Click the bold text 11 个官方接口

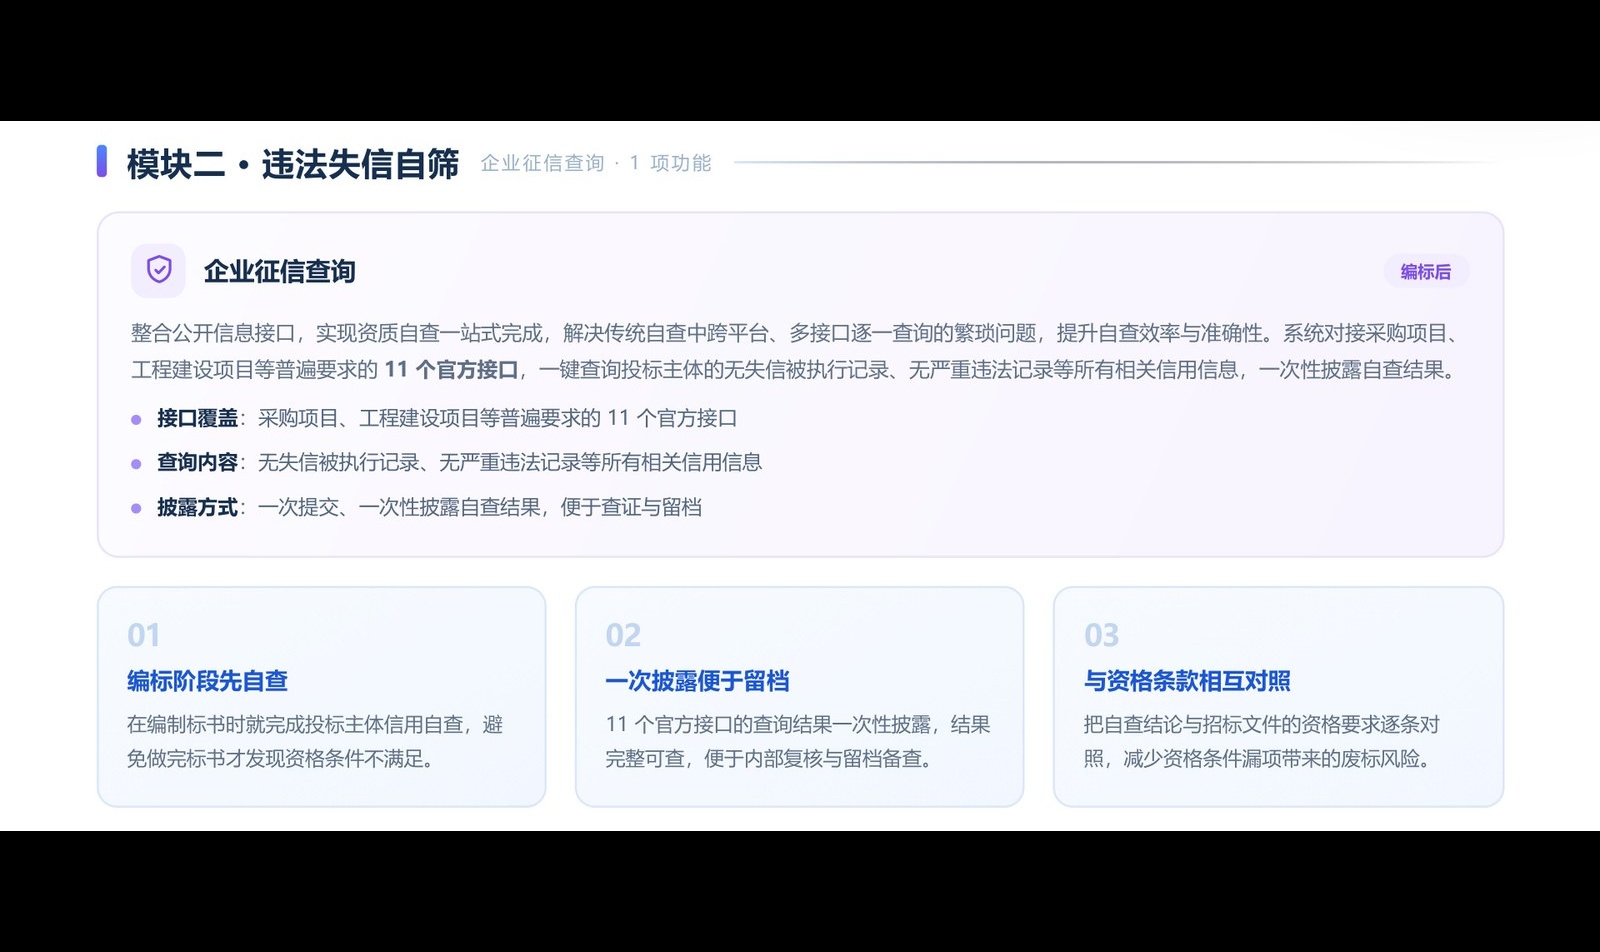[x=451, y=370]
